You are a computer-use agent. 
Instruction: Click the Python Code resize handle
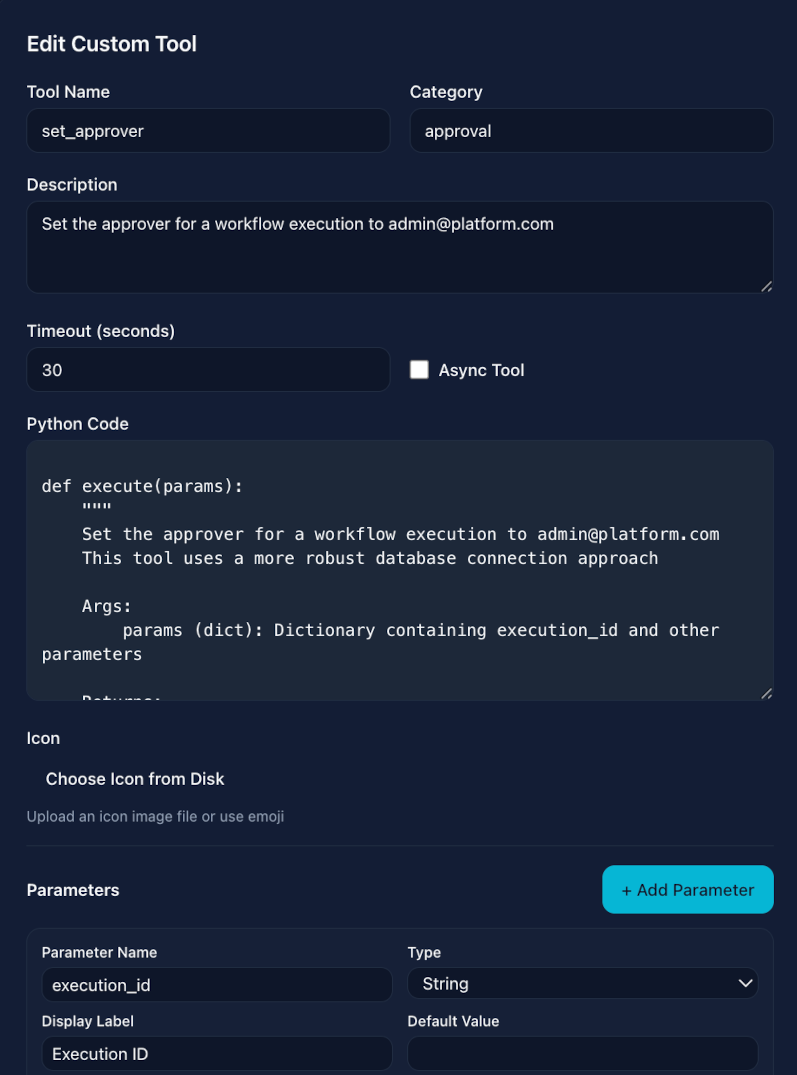click(x=768, y=692)
